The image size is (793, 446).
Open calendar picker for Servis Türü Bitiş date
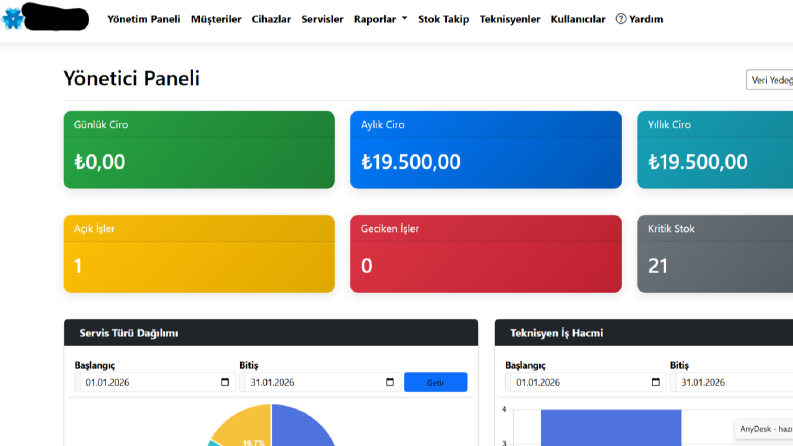(x=390, y=382)
